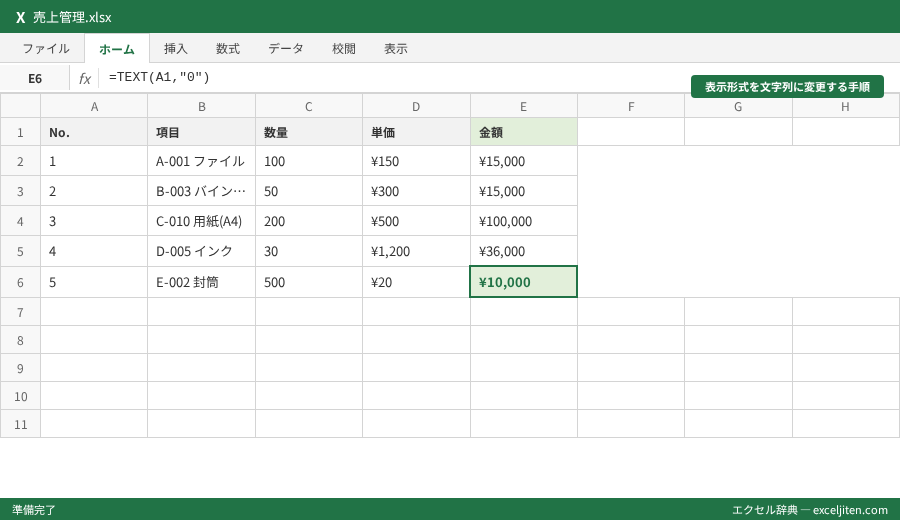Switch to the ホーム tab

point(117,49)
